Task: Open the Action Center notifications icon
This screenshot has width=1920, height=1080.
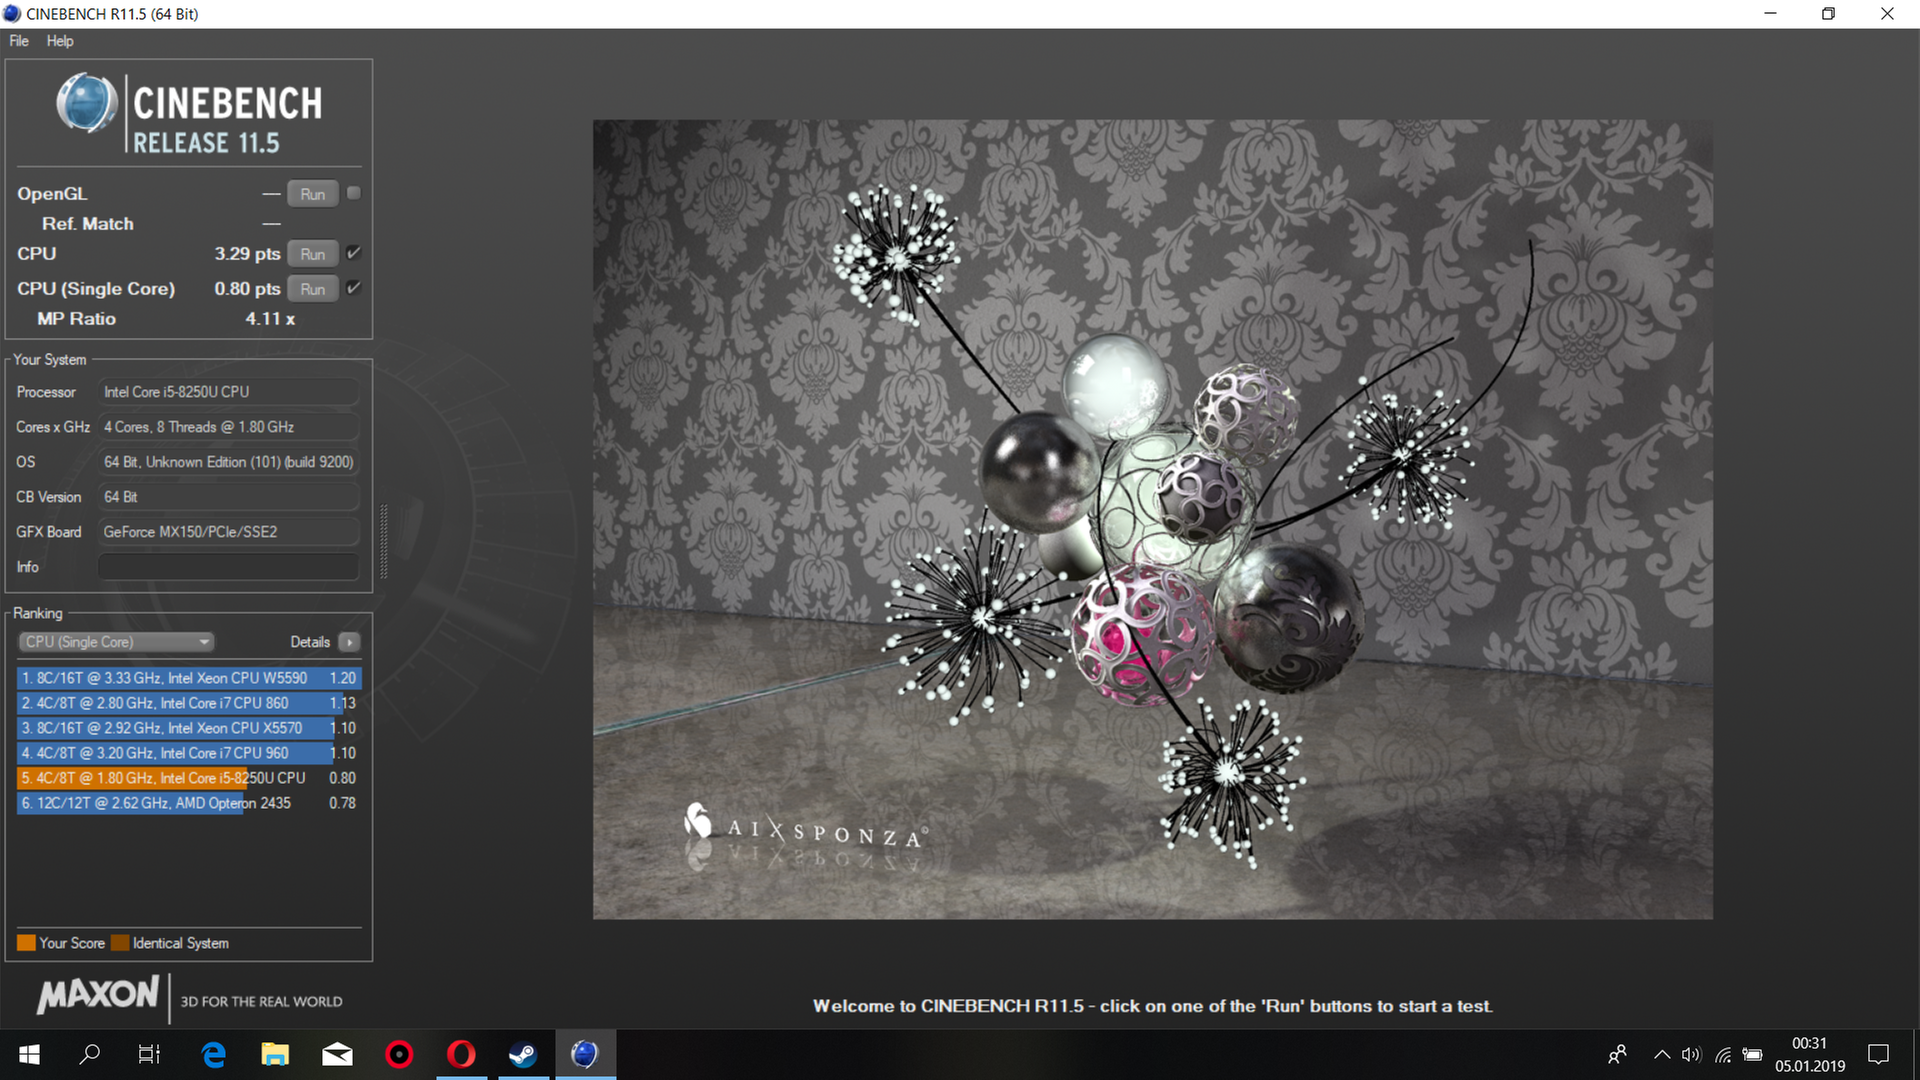Action: pyautogui.click(x=1878, y=1054)
